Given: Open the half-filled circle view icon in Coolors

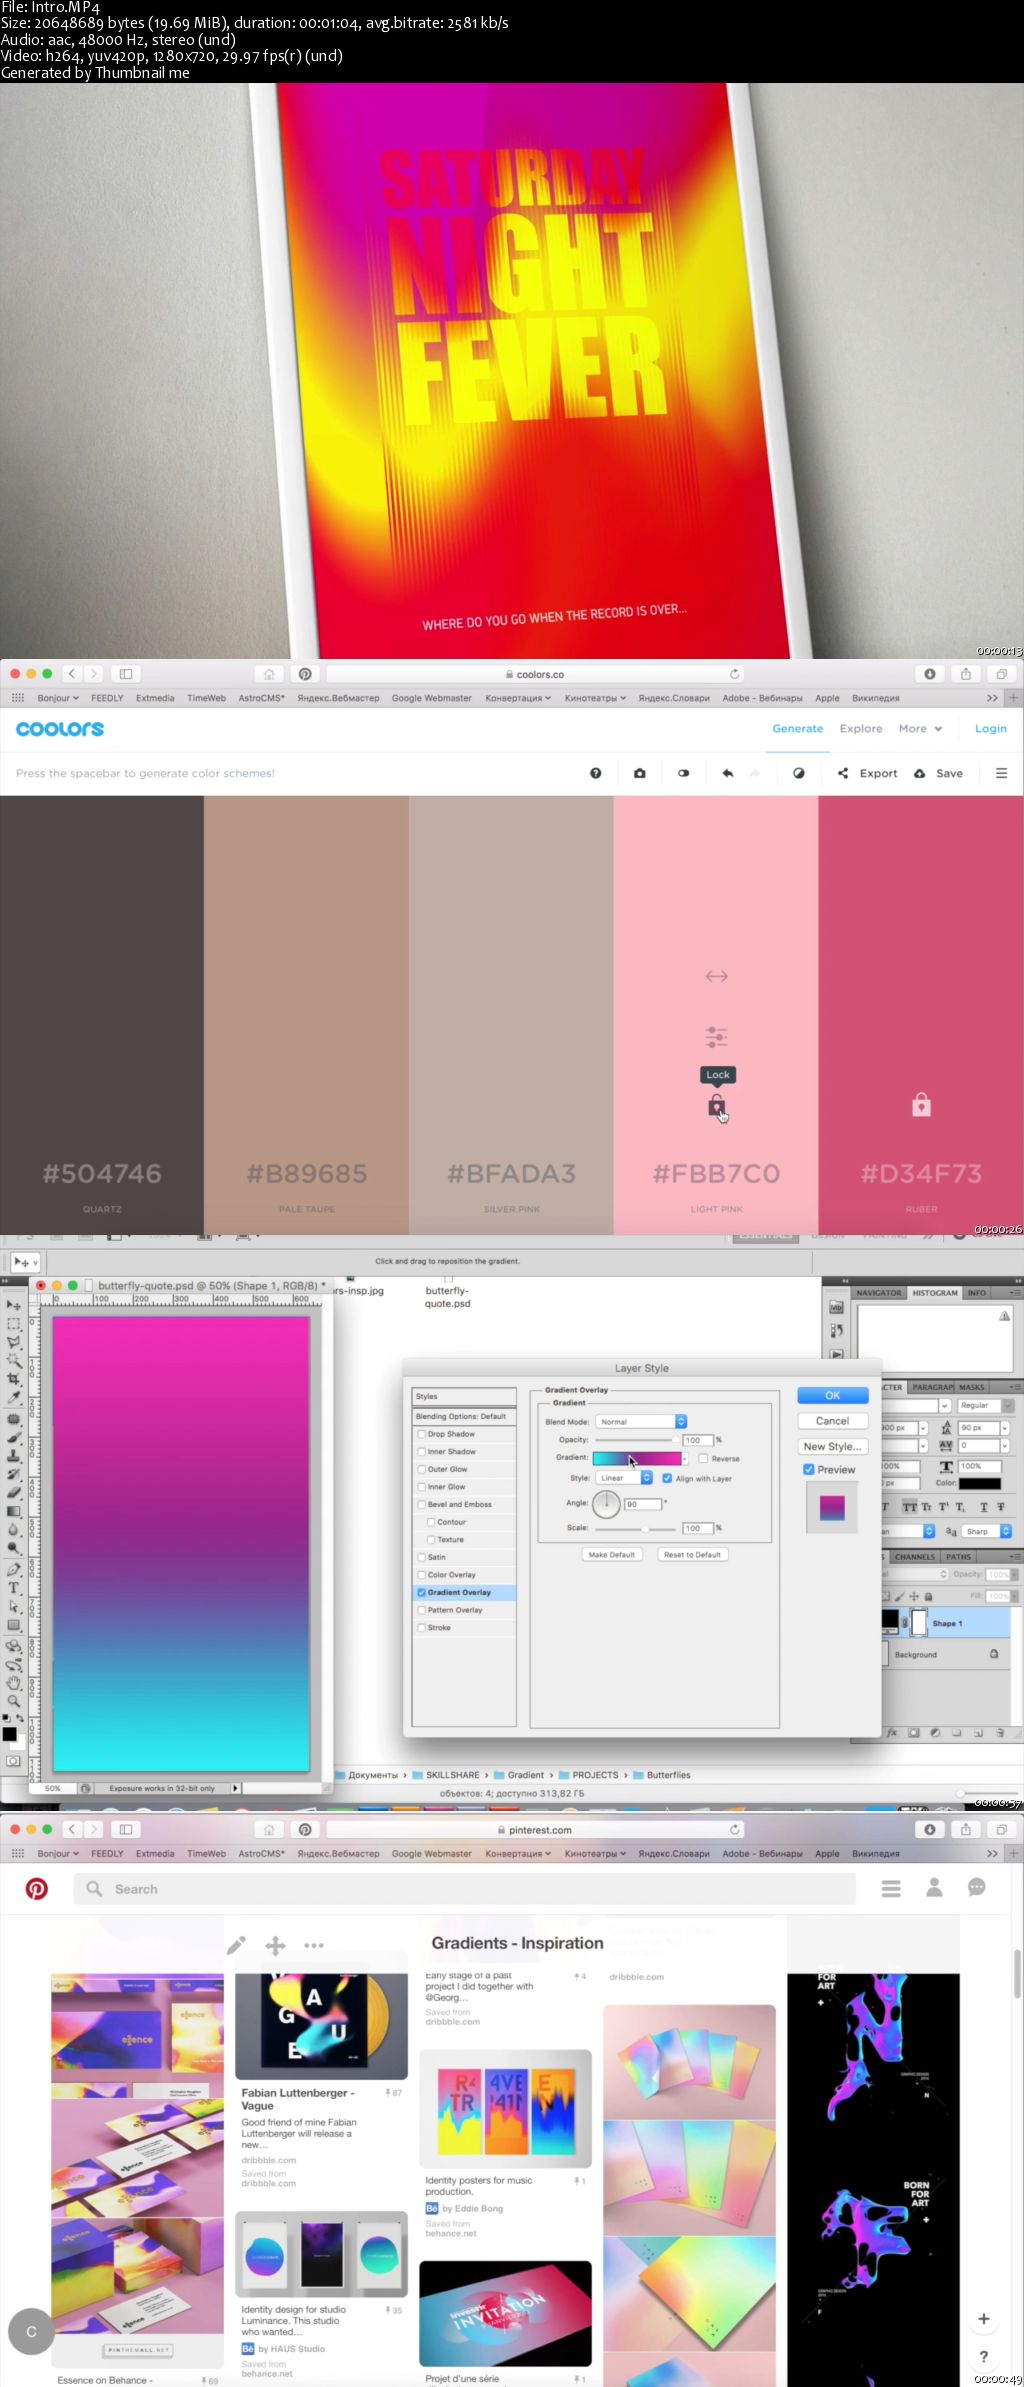Looking at the screenshot, I should tap(799, 773).
